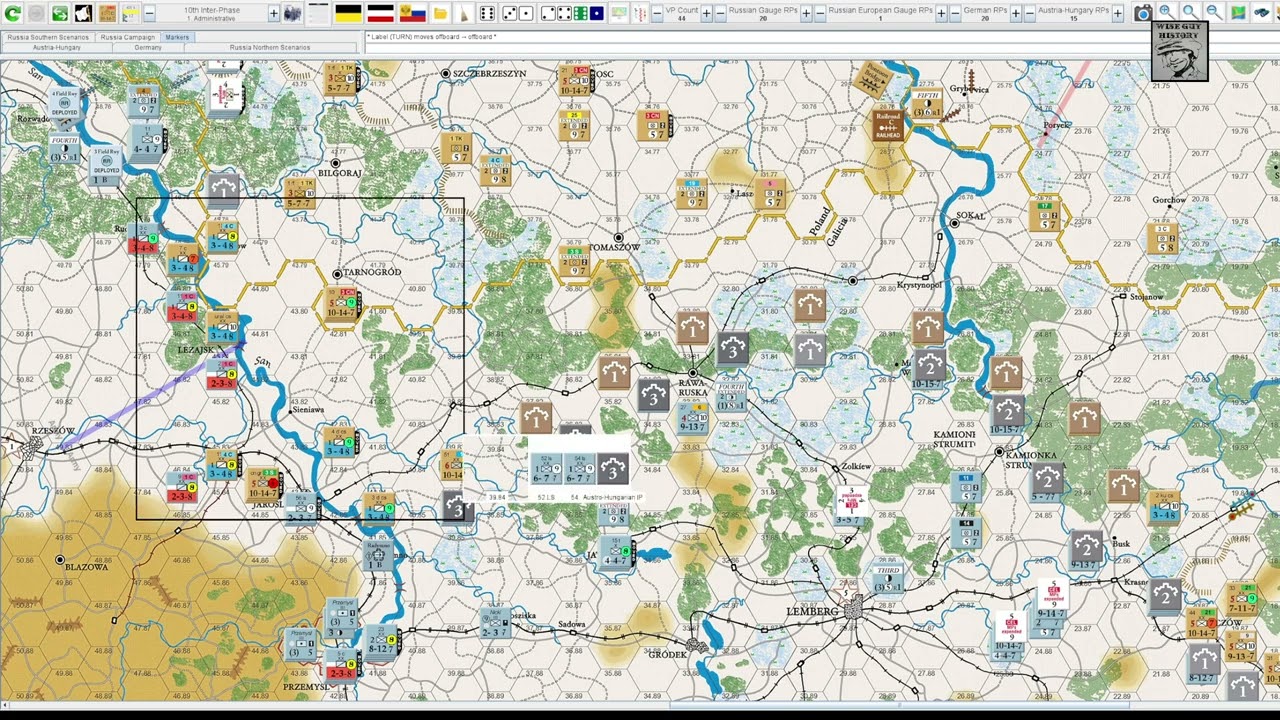Image resolution: width=1280 pixels, height=720 pixels.
Task: Click the monitor icon in toolbar
Action: 619,13
